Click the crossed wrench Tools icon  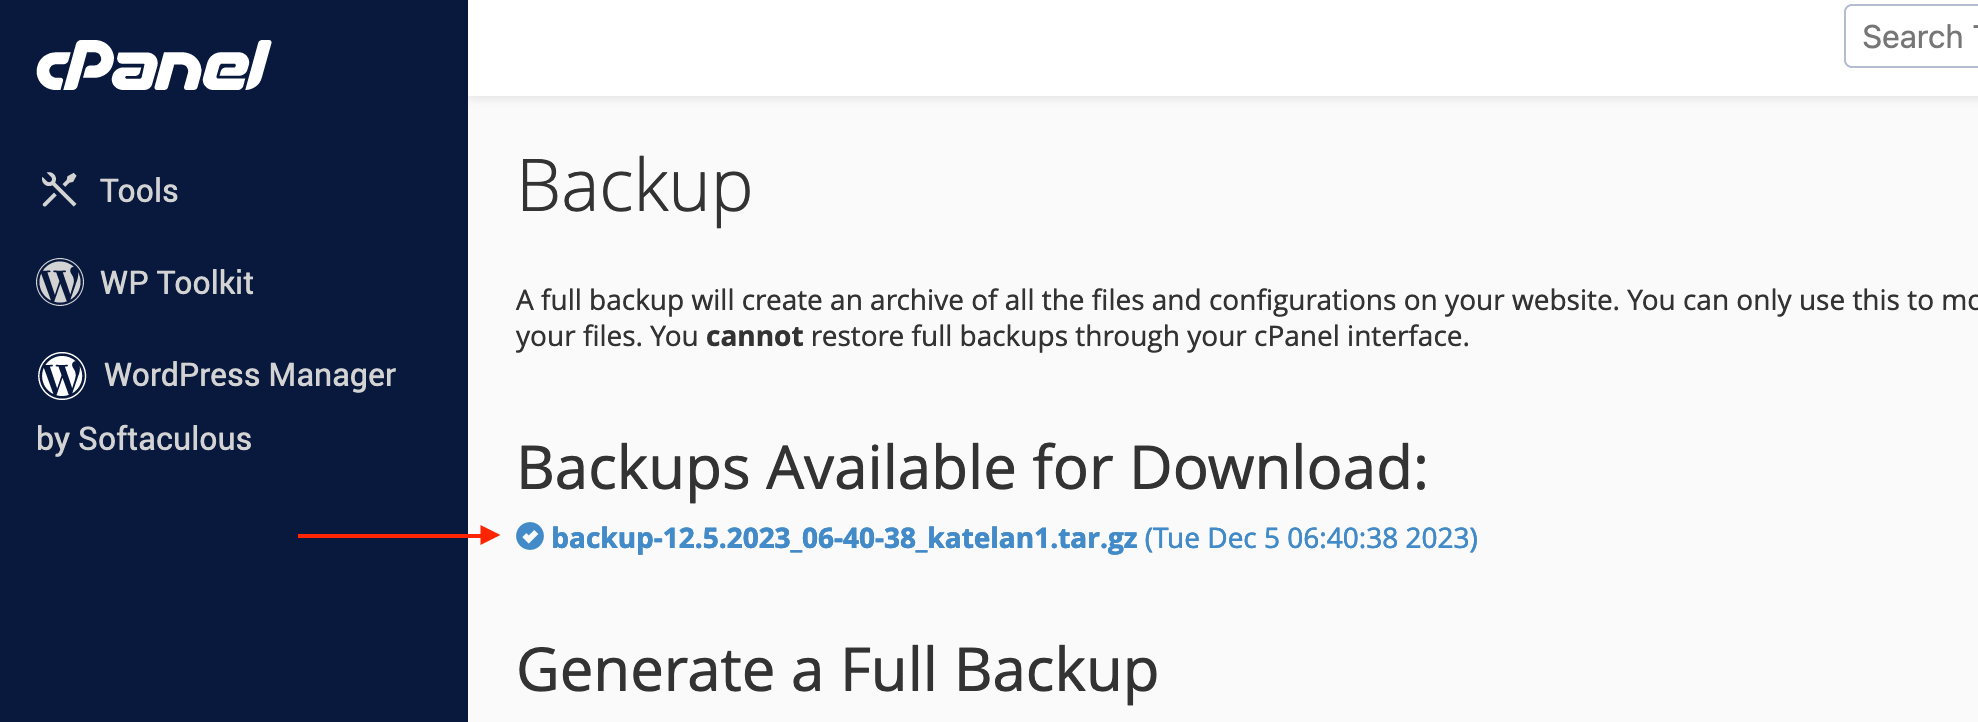[59, 190]
